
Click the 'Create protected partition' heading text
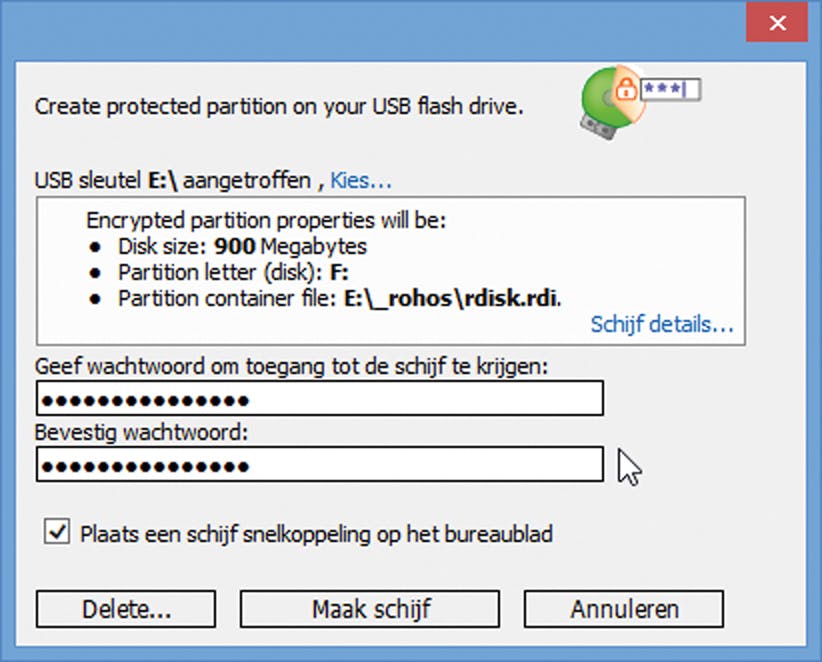279,106
